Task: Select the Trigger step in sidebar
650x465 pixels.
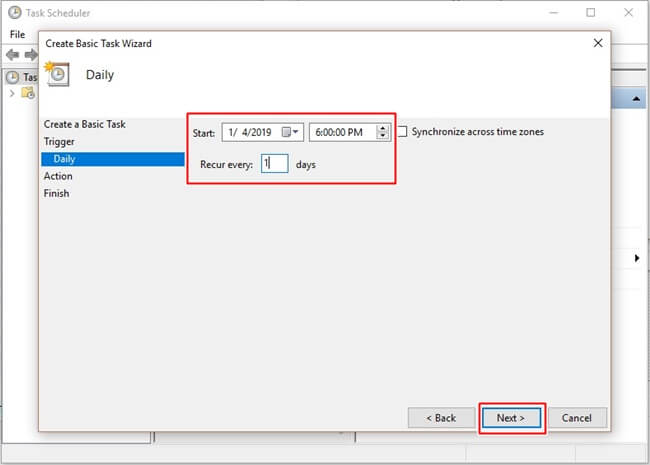Action: point(59,142)
